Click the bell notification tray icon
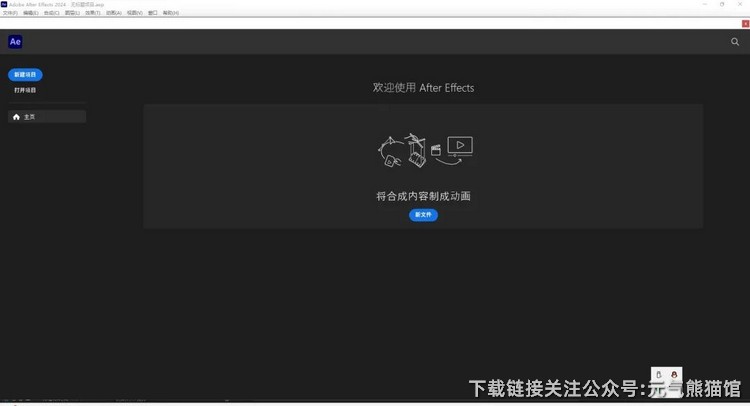This screenshot has width=750, height=406. coord(659,374)
